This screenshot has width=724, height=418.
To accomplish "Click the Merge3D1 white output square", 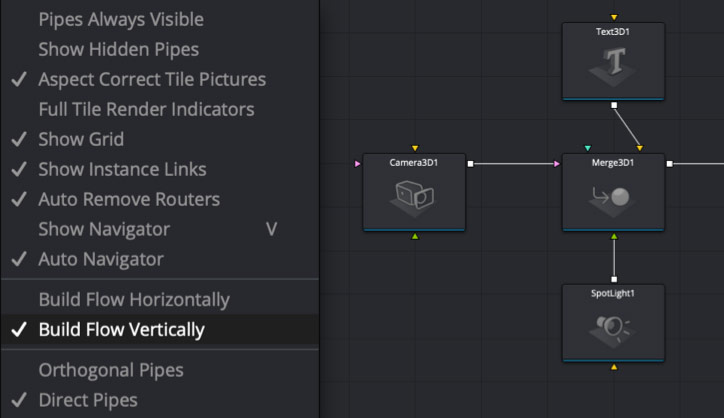I will click(x=669, y=163).
